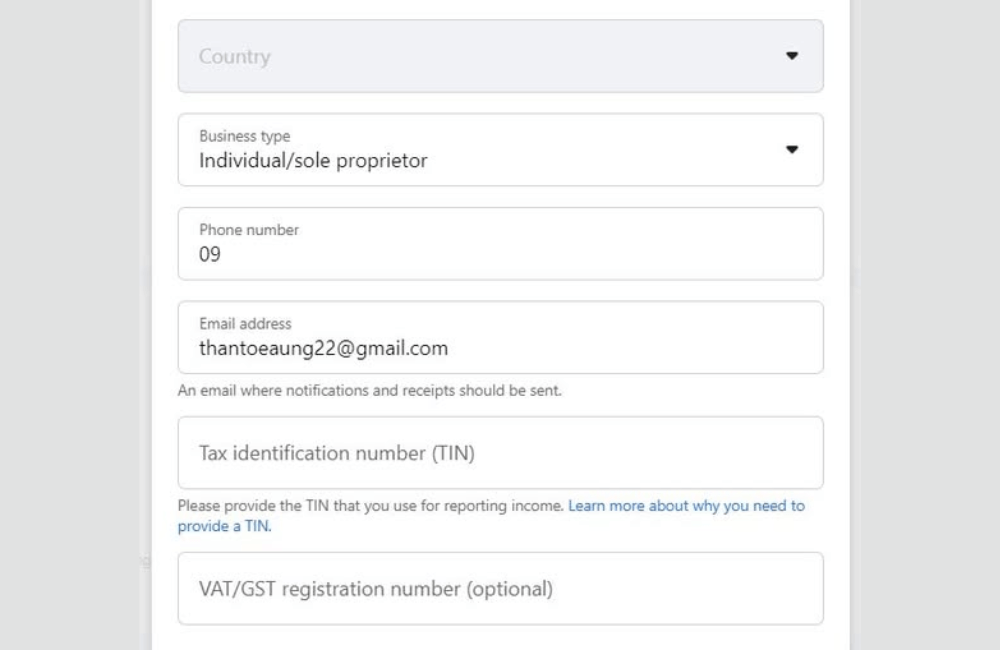Click the 'Phone number' field label
This screenshot has height=650, width=1000.
[x=248, y=230]
